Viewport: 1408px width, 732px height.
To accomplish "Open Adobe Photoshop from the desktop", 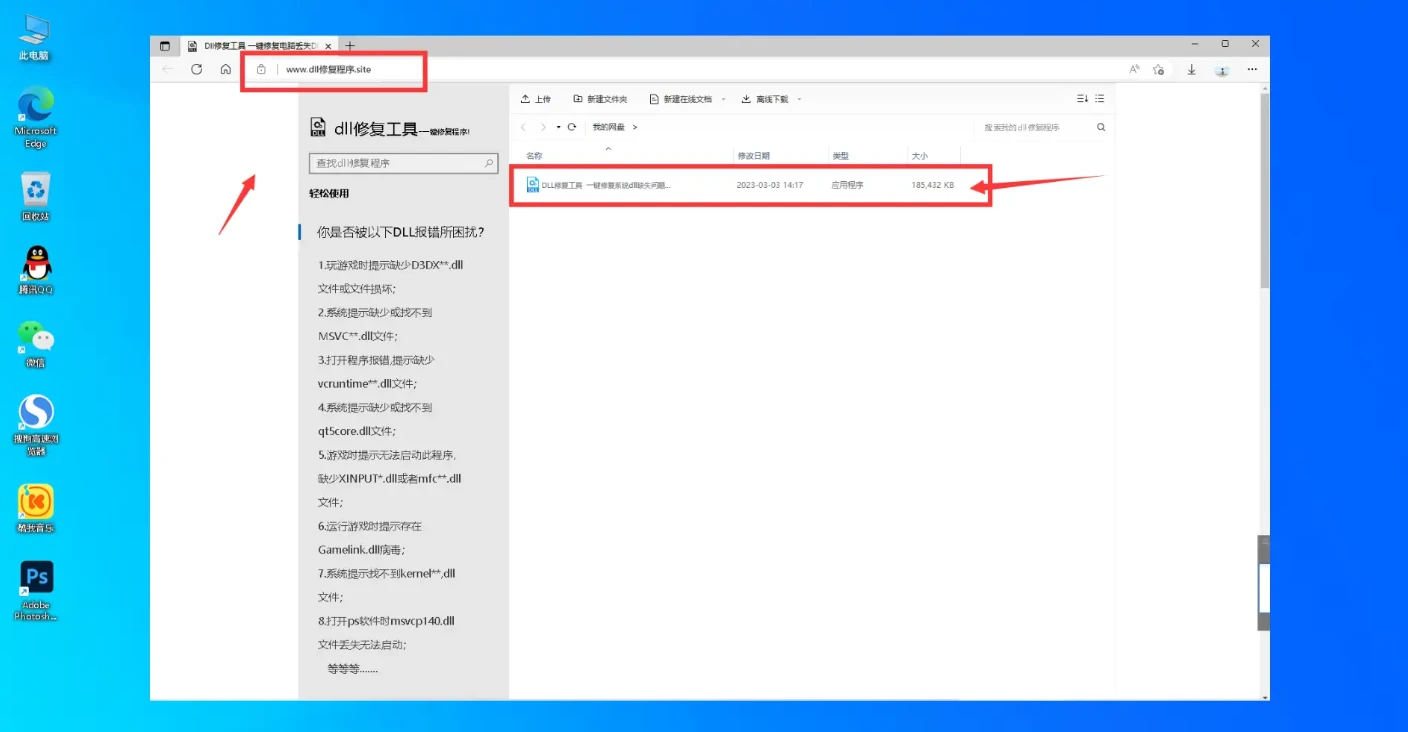I will tap(36, 578).
